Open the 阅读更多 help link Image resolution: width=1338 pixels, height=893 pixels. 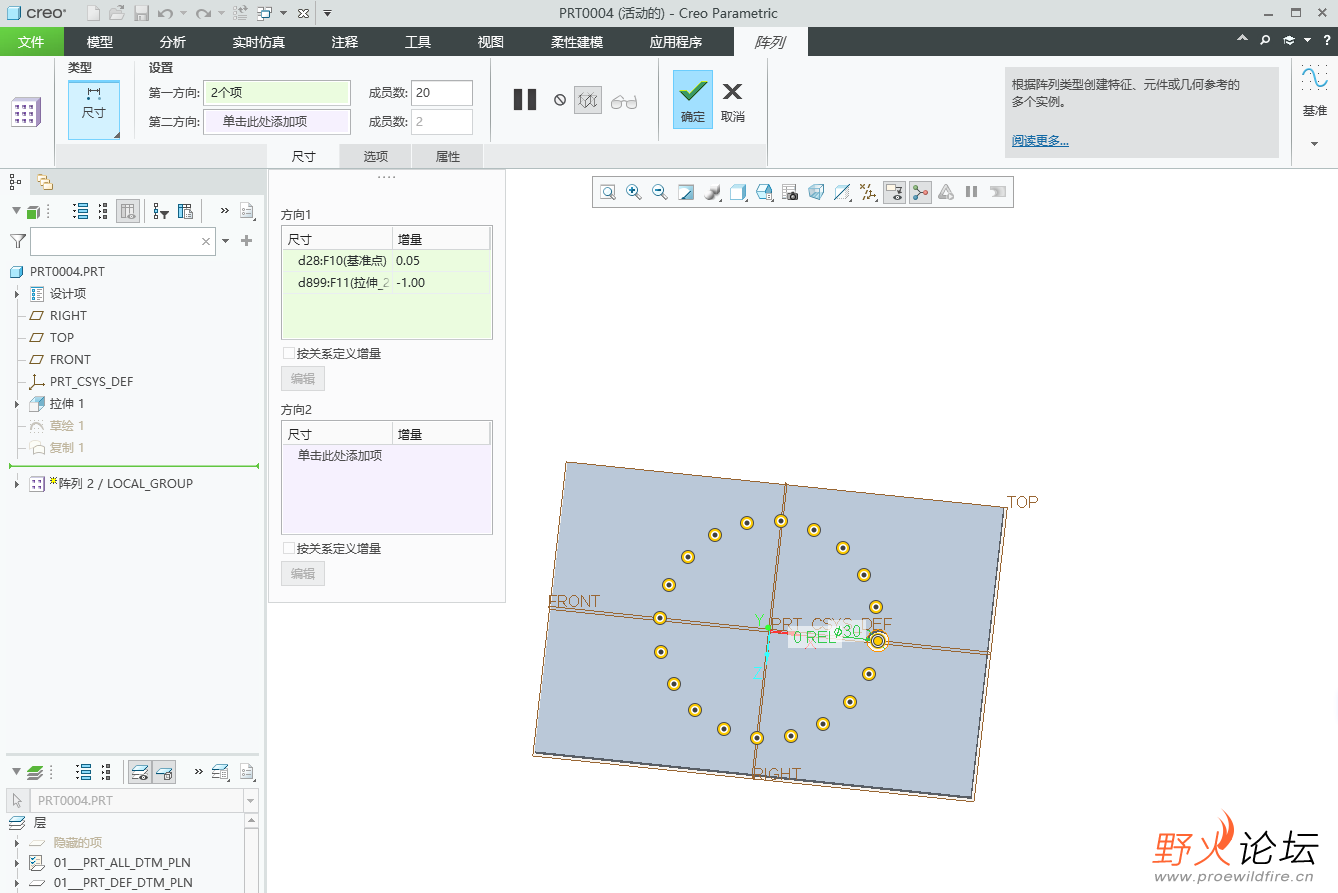(1040, 141)
